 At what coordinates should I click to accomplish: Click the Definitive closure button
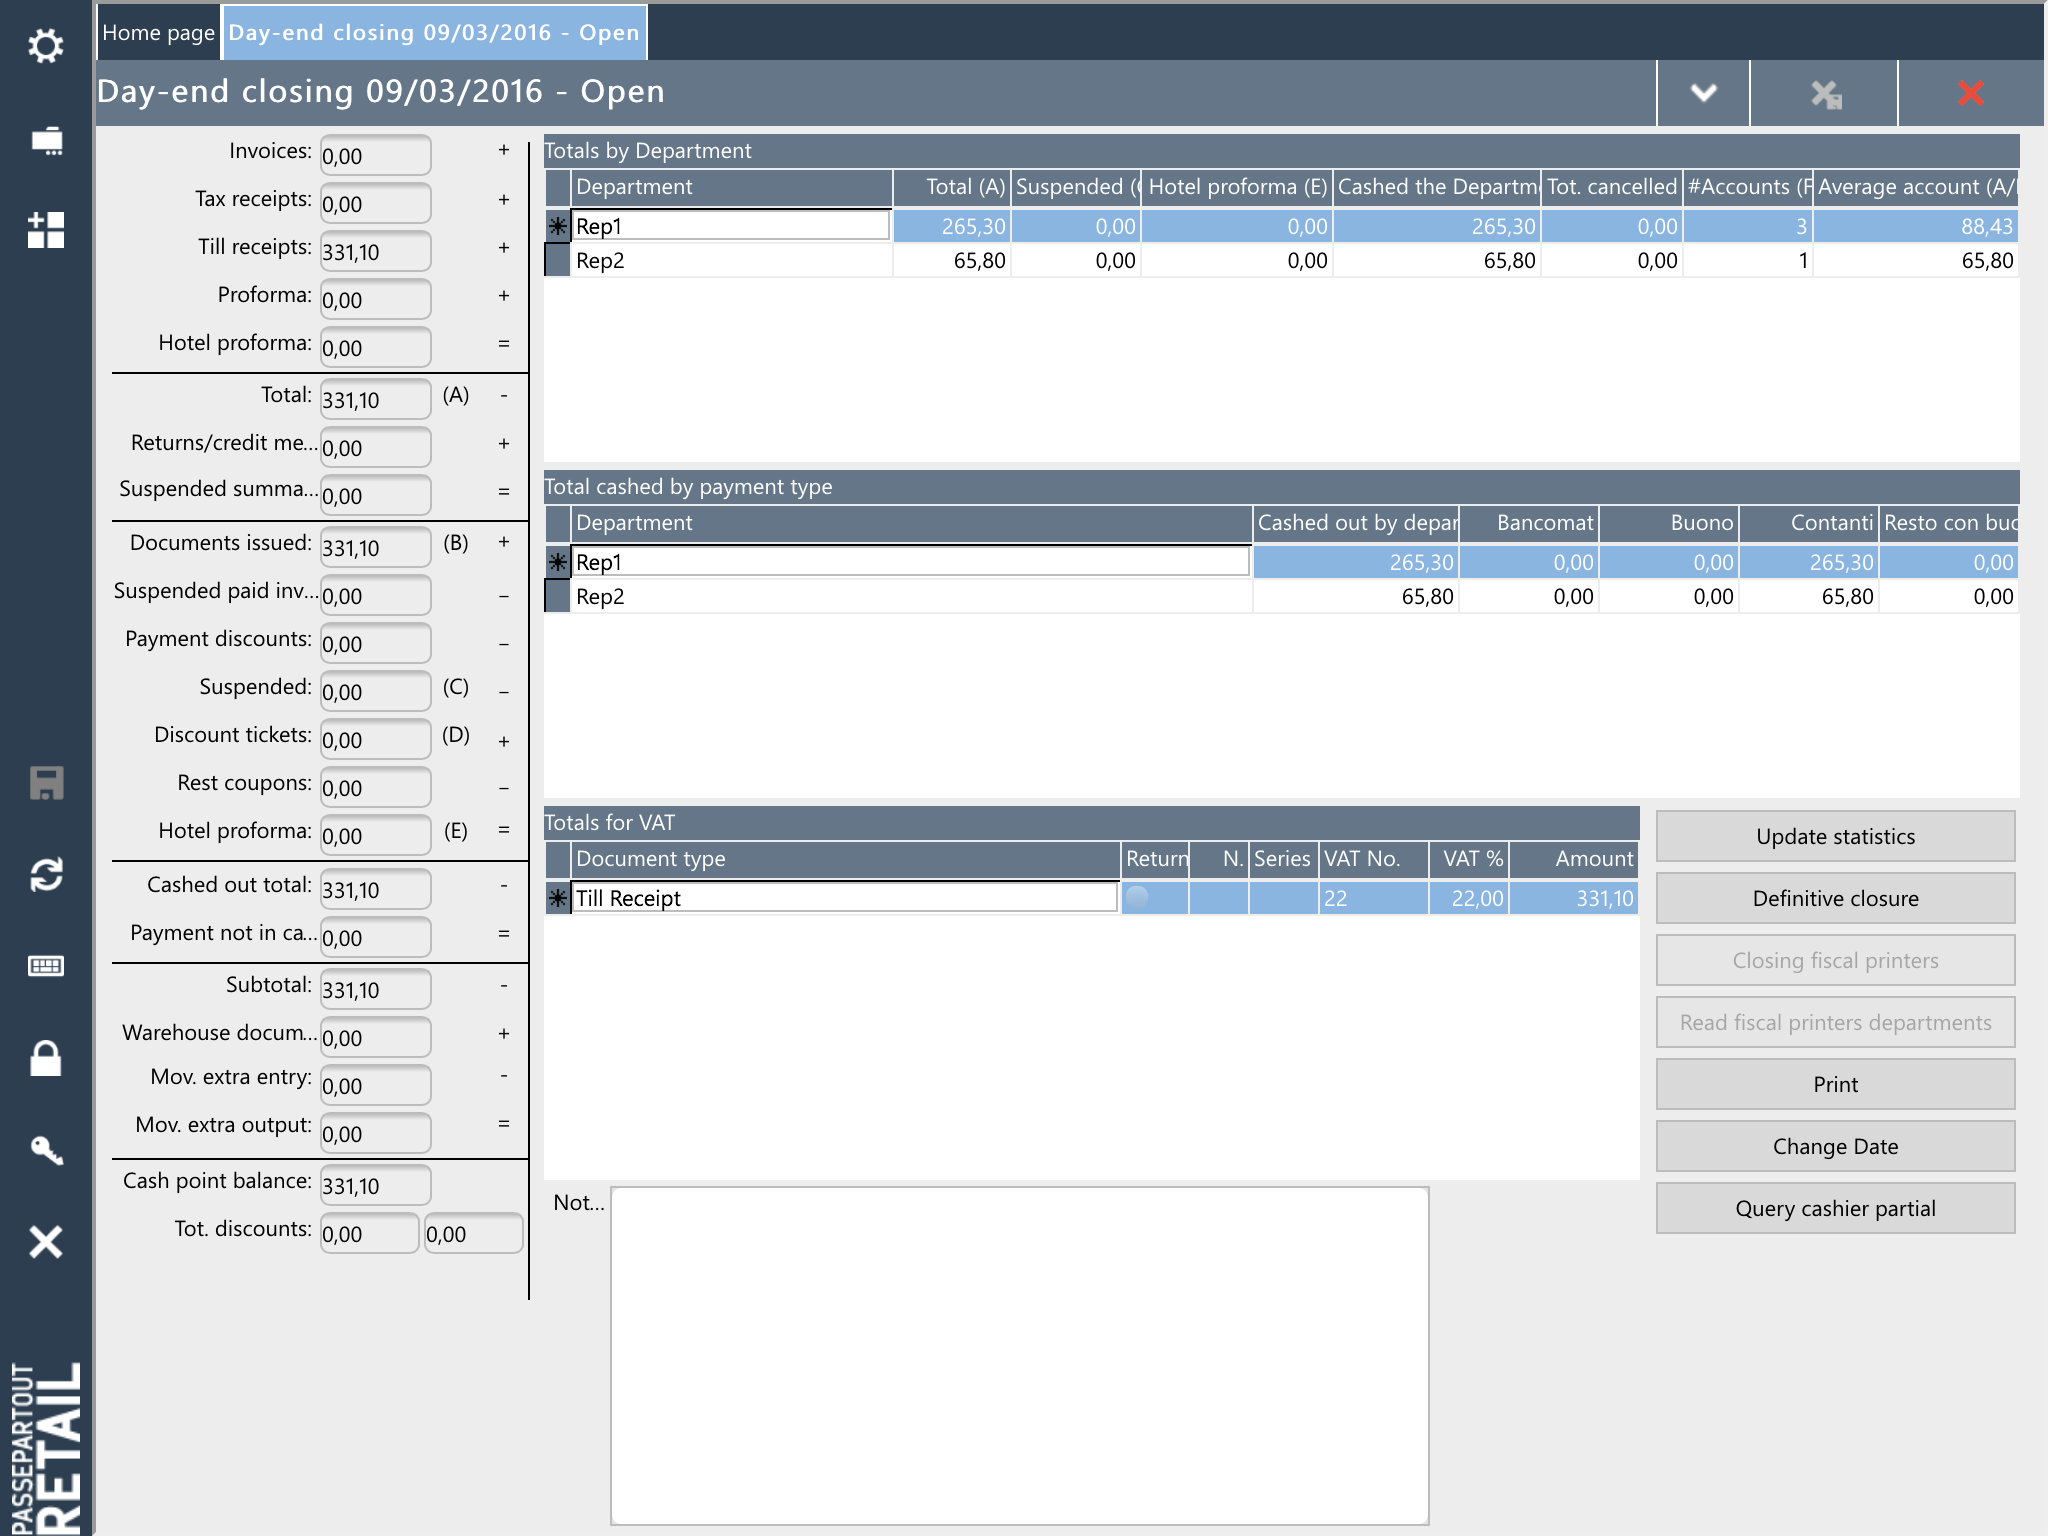point(1835,898)
